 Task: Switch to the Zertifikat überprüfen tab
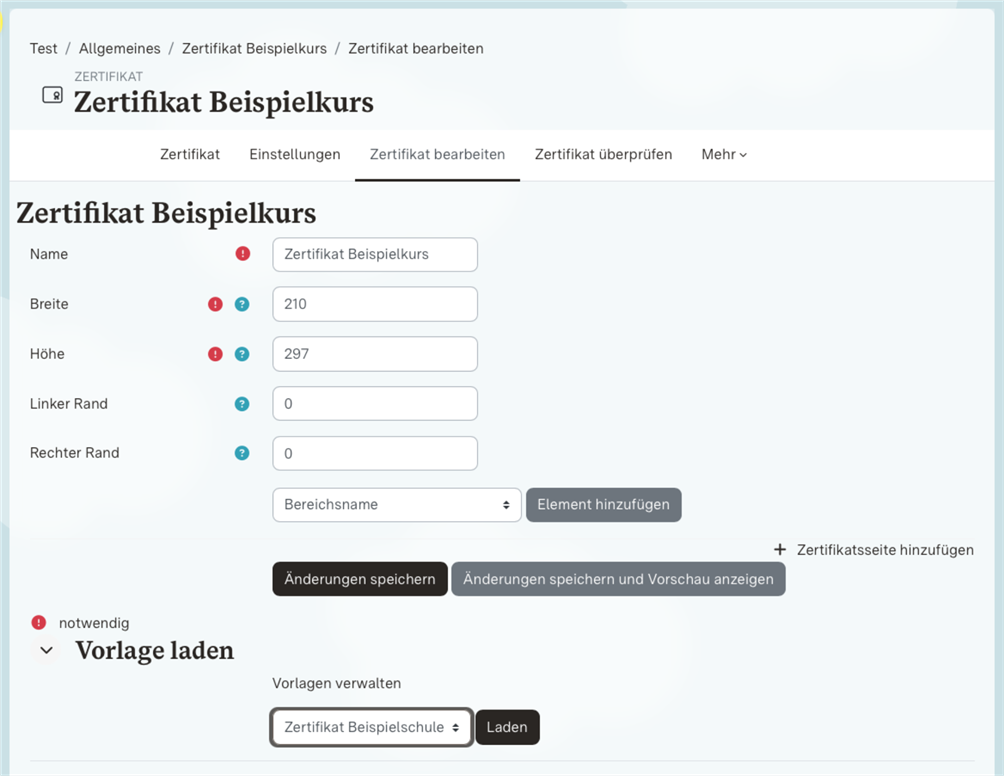pos(603,154)
